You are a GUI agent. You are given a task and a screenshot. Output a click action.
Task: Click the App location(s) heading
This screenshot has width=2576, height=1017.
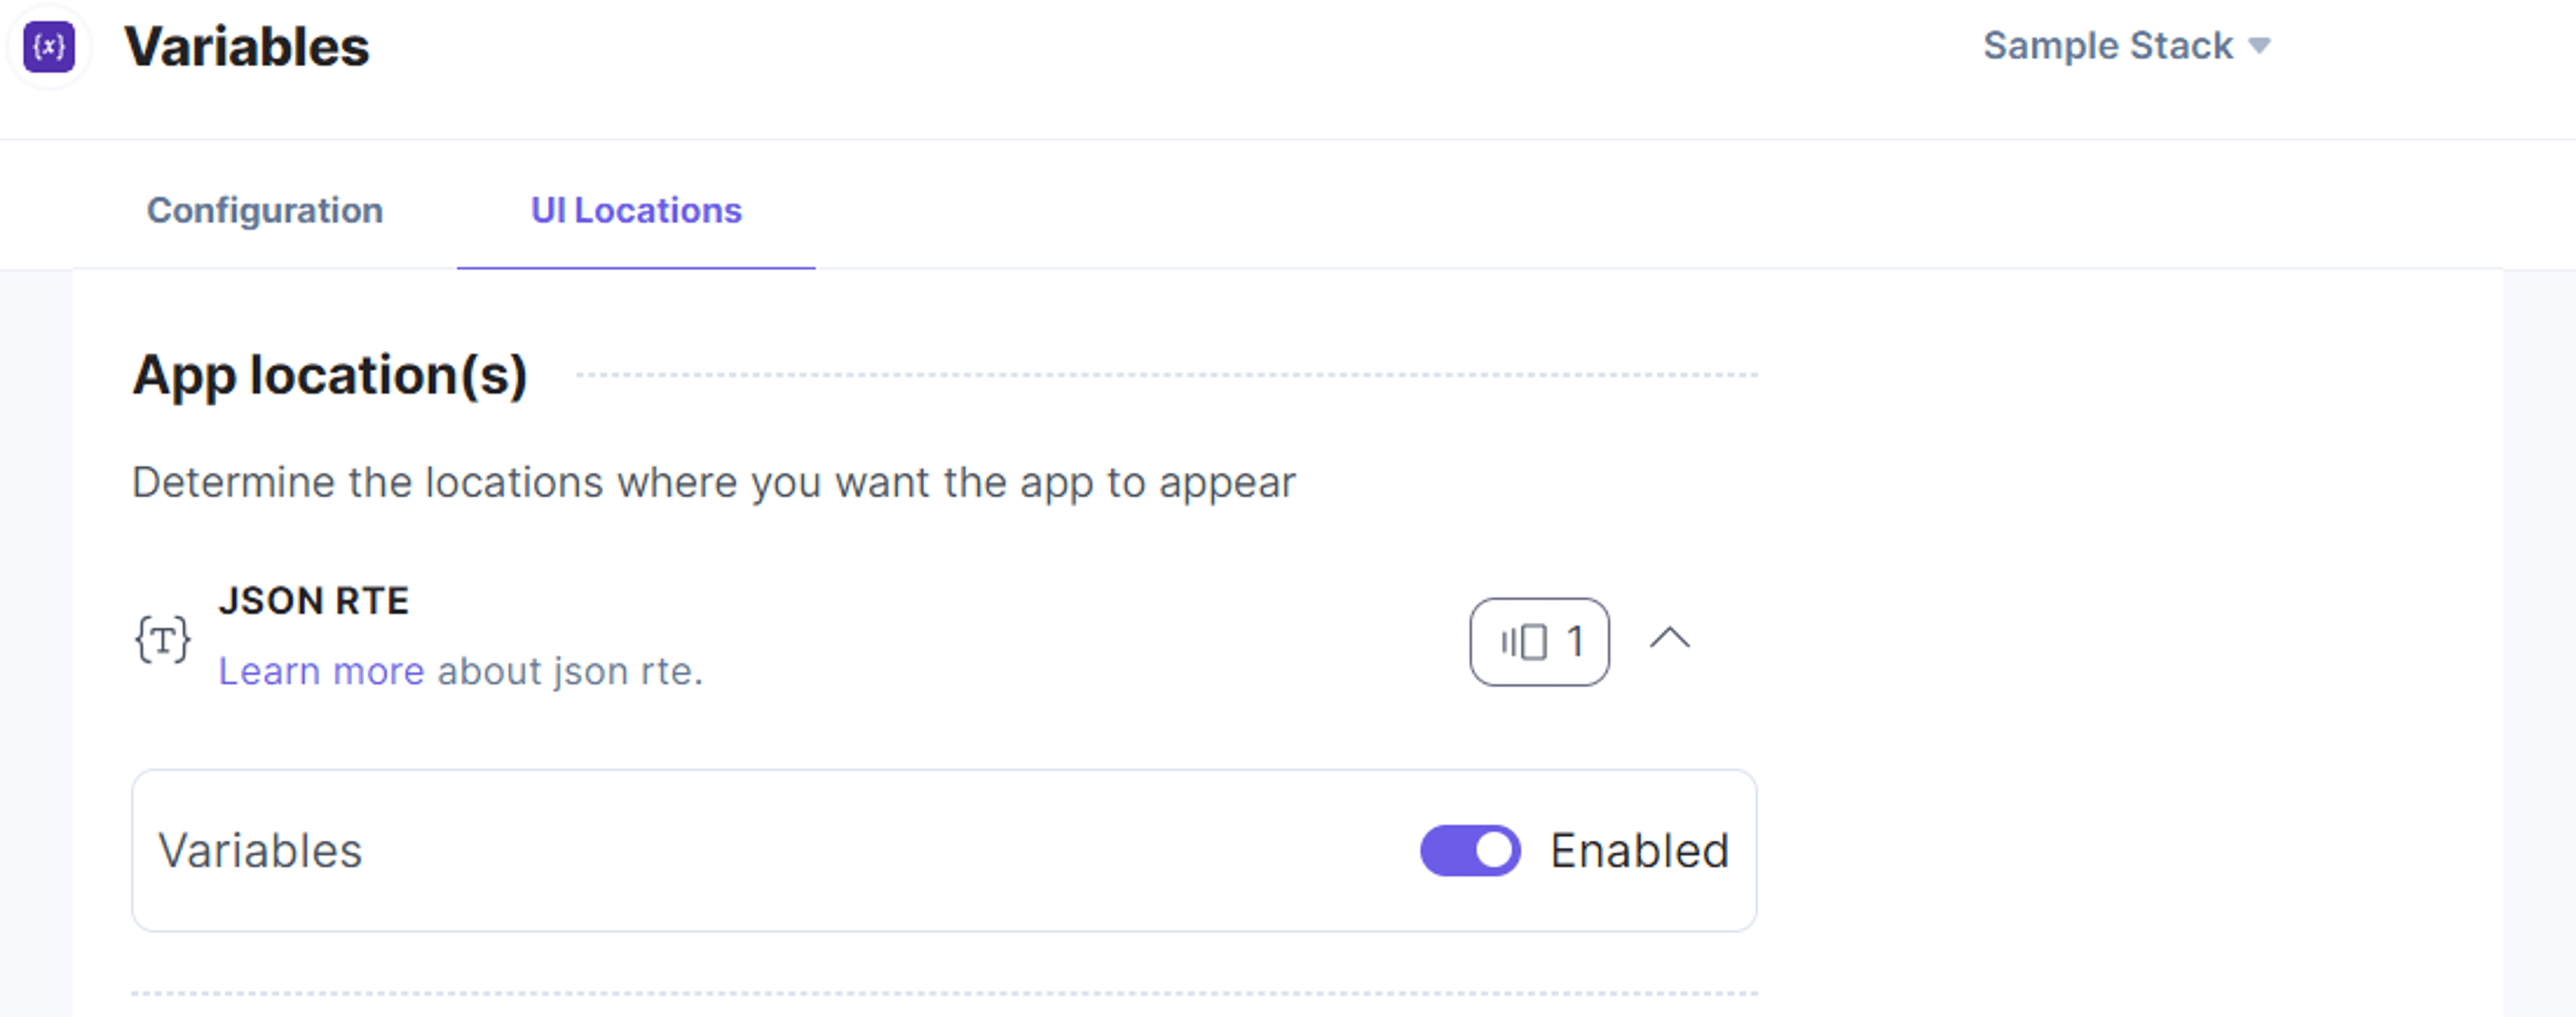(x=330, y=375)
